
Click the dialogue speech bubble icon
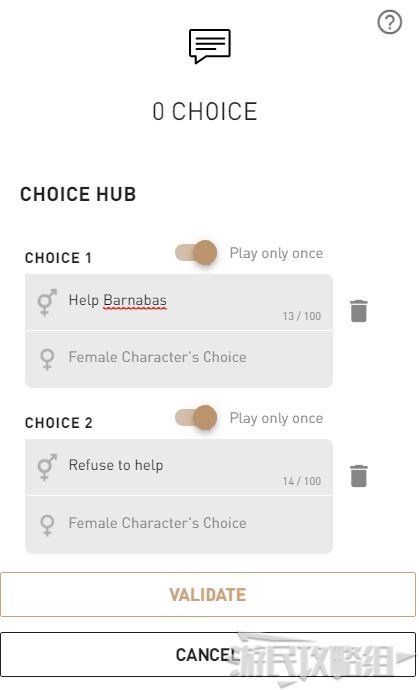click(x=210, y=46)
